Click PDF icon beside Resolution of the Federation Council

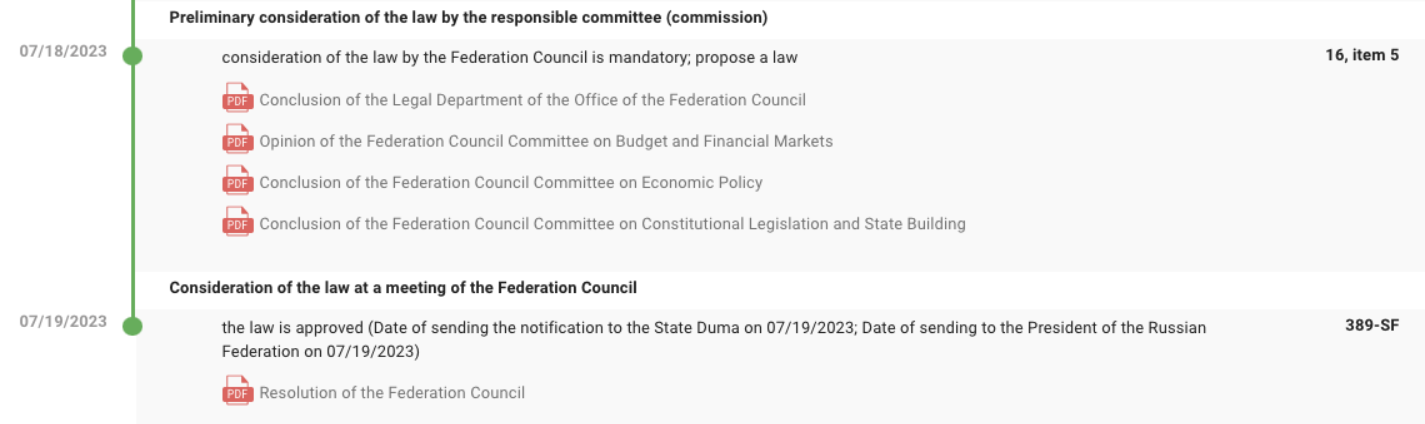point(236,392)
